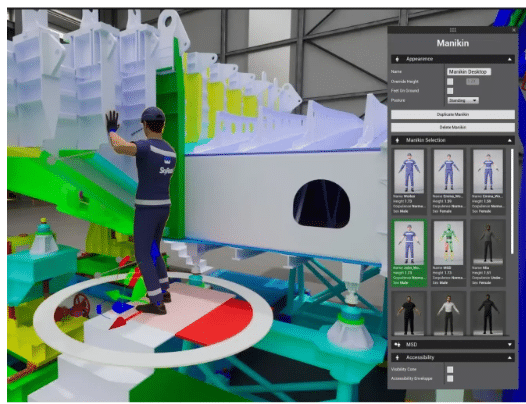Collapse the Manikin Selection section arrow
Image resolution: width=526 pixels, height=404 pixels.
point(510,140)
